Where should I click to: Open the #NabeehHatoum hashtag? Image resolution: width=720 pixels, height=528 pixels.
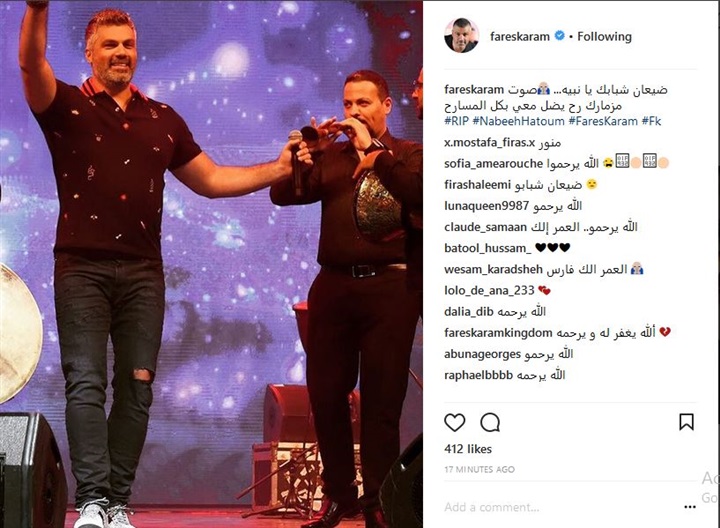pyautogui.click(x=518, y=122)
